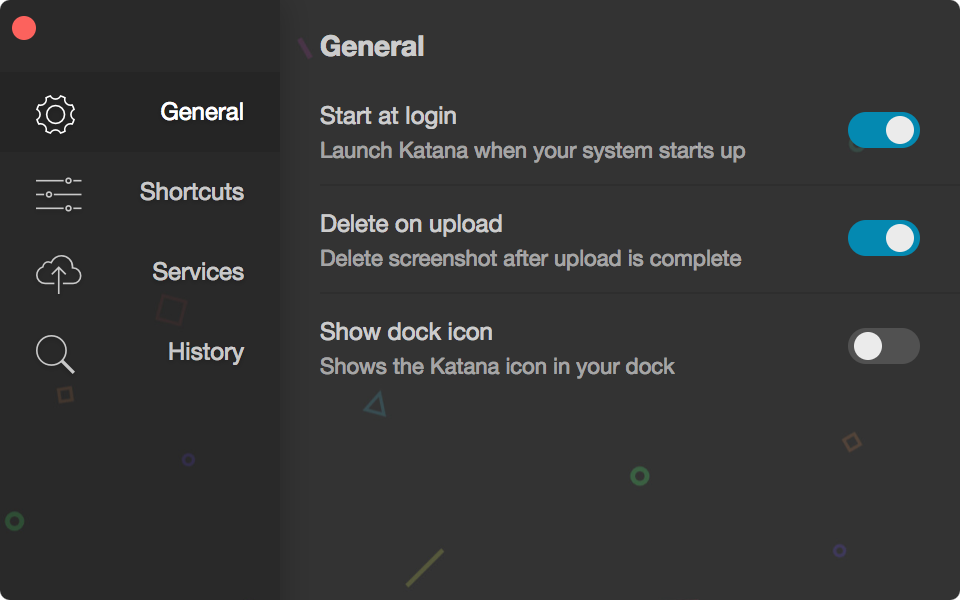Click the magnifying glass History icon
Screen dimensions: 960x600
pyautogui.click(x=55, y=353)
